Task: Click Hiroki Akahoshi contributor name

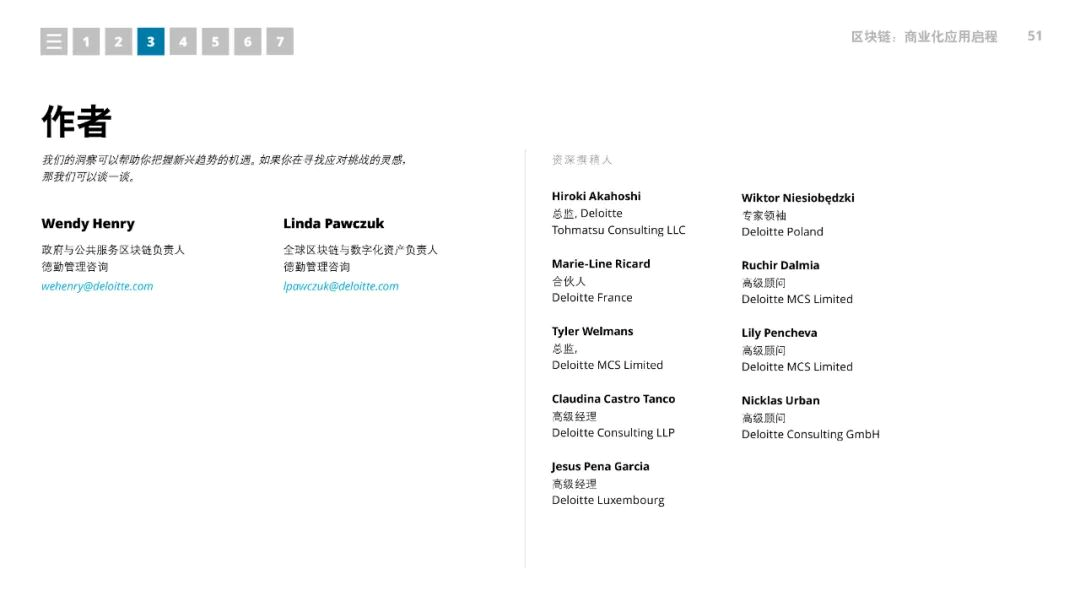Action: (596, 196)
